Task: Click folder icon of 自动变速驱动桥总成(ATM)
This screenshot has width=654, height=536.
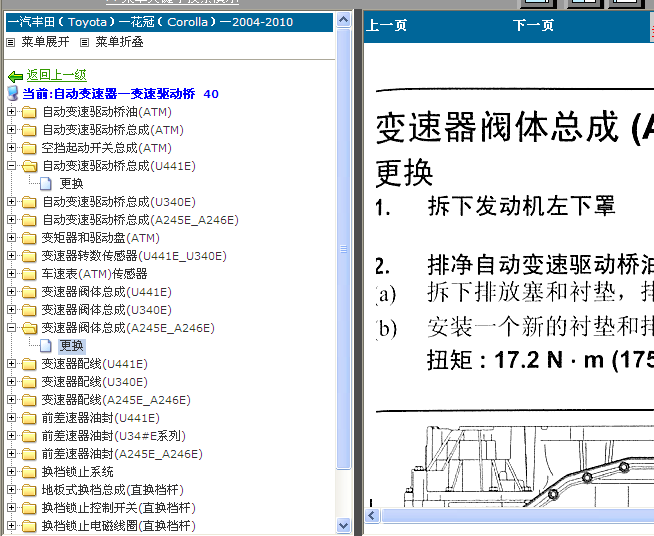Action: click(x=29, y=130)
